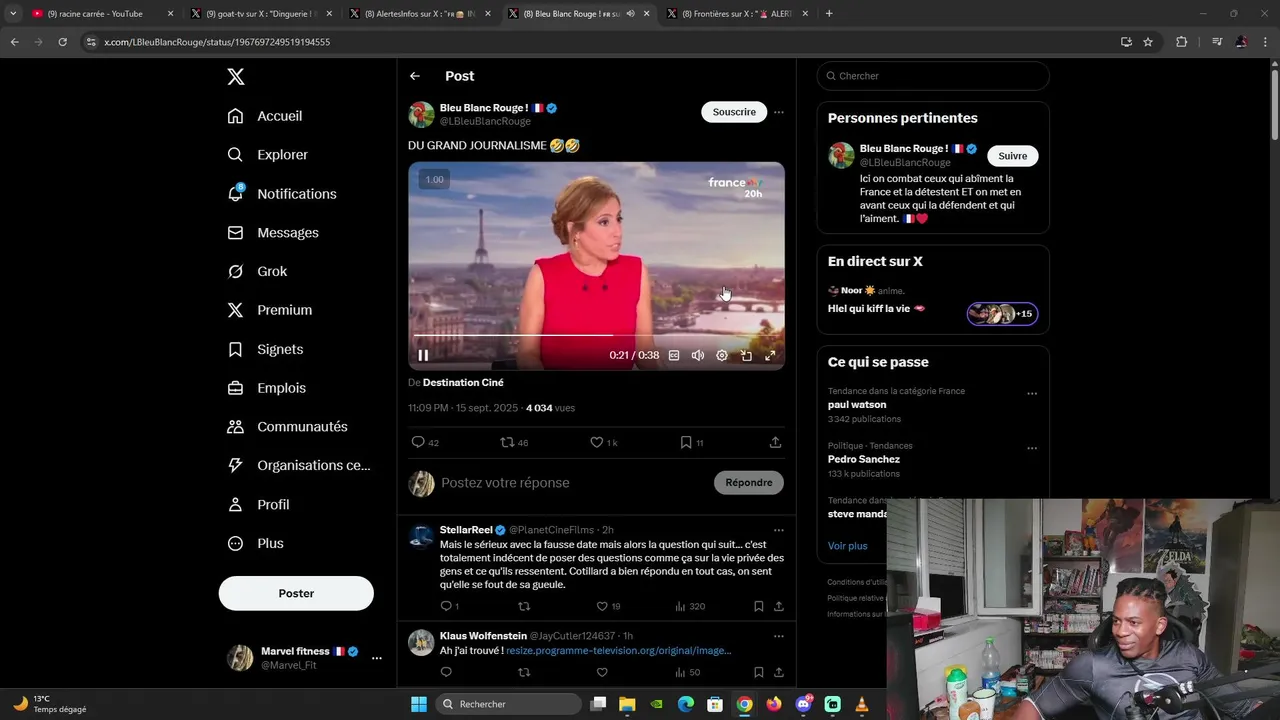Open File Explorer from taskbar

coord(627,704)
